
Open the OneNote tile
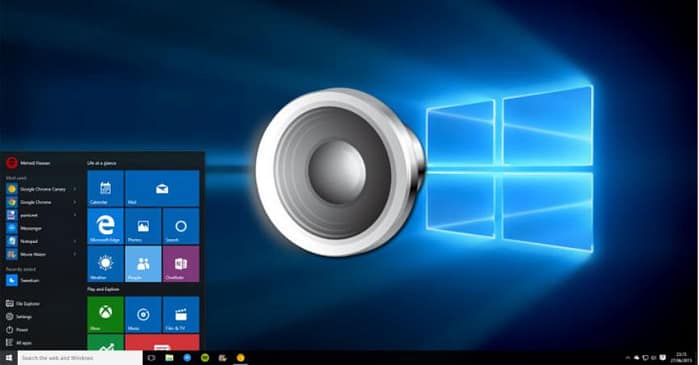pyautogui.click(x=181, y=264)
